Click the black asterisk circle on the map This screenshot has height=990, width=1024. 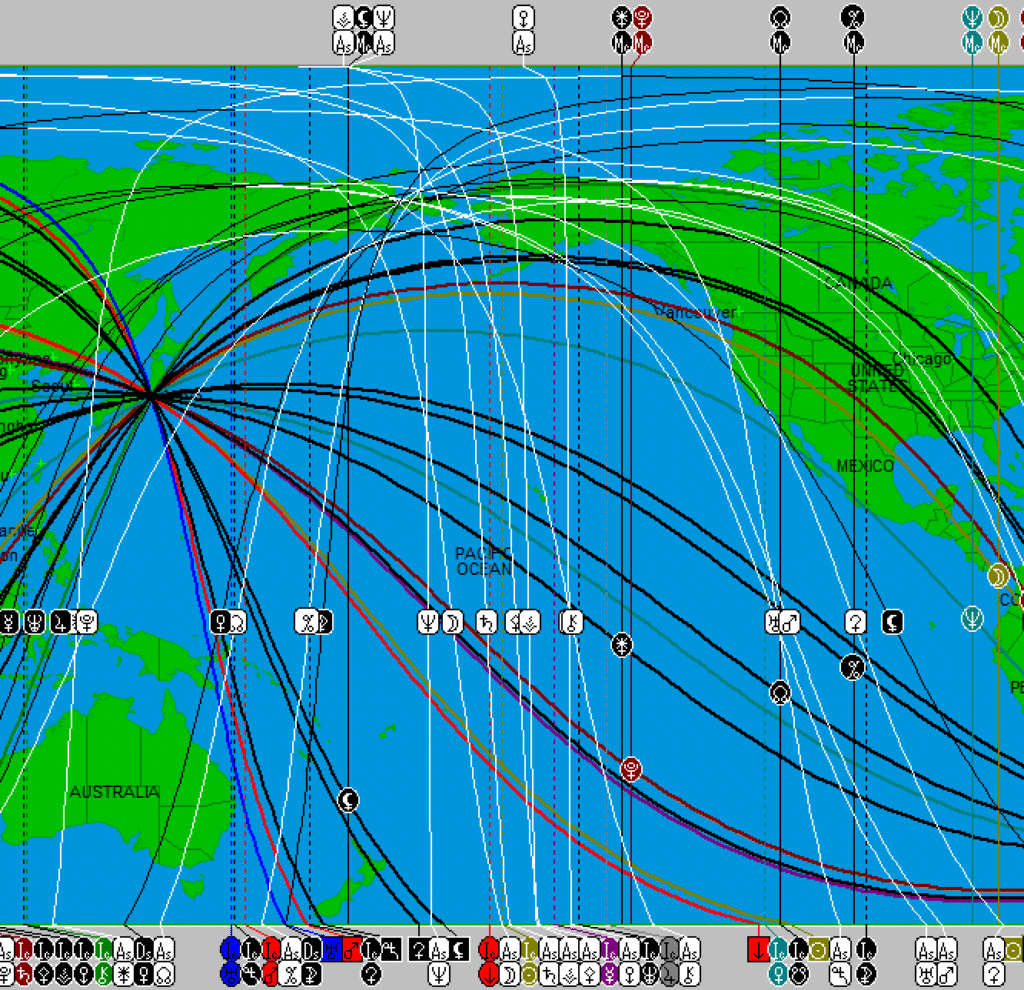(622, 645)
